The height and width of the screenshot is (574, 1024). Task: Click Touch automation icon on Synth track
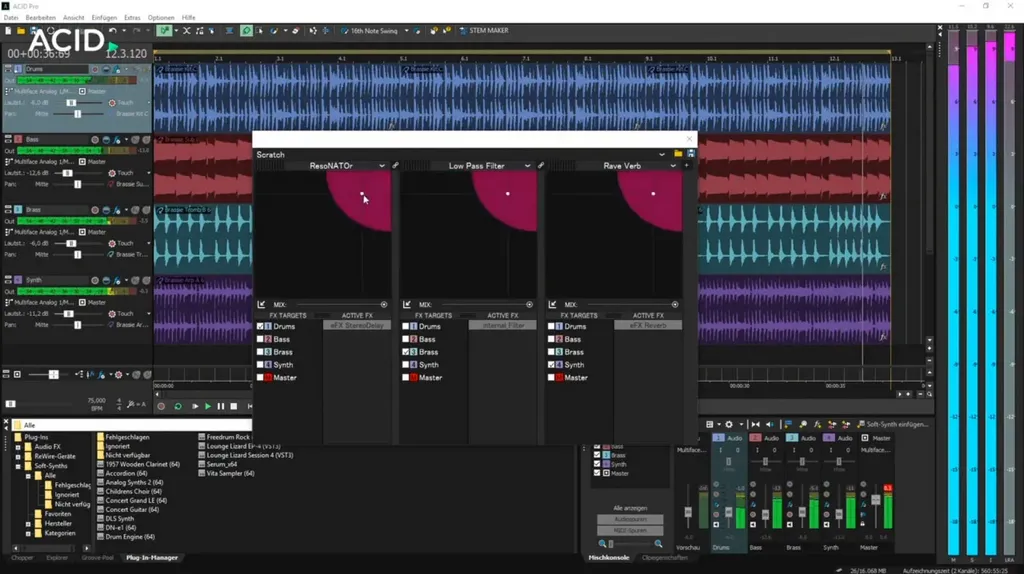click(x=112, y=313)
